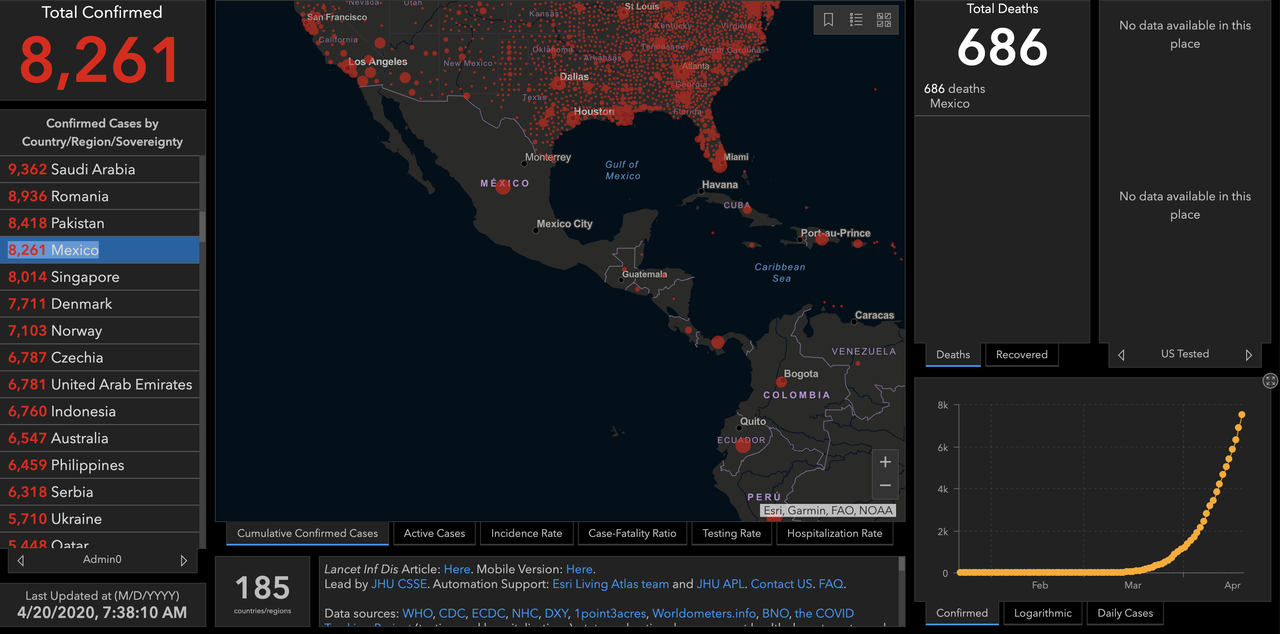Select the Logarithmic chart tab
This screenshot has width=1280, height=634.
[x=1043, y=614]
